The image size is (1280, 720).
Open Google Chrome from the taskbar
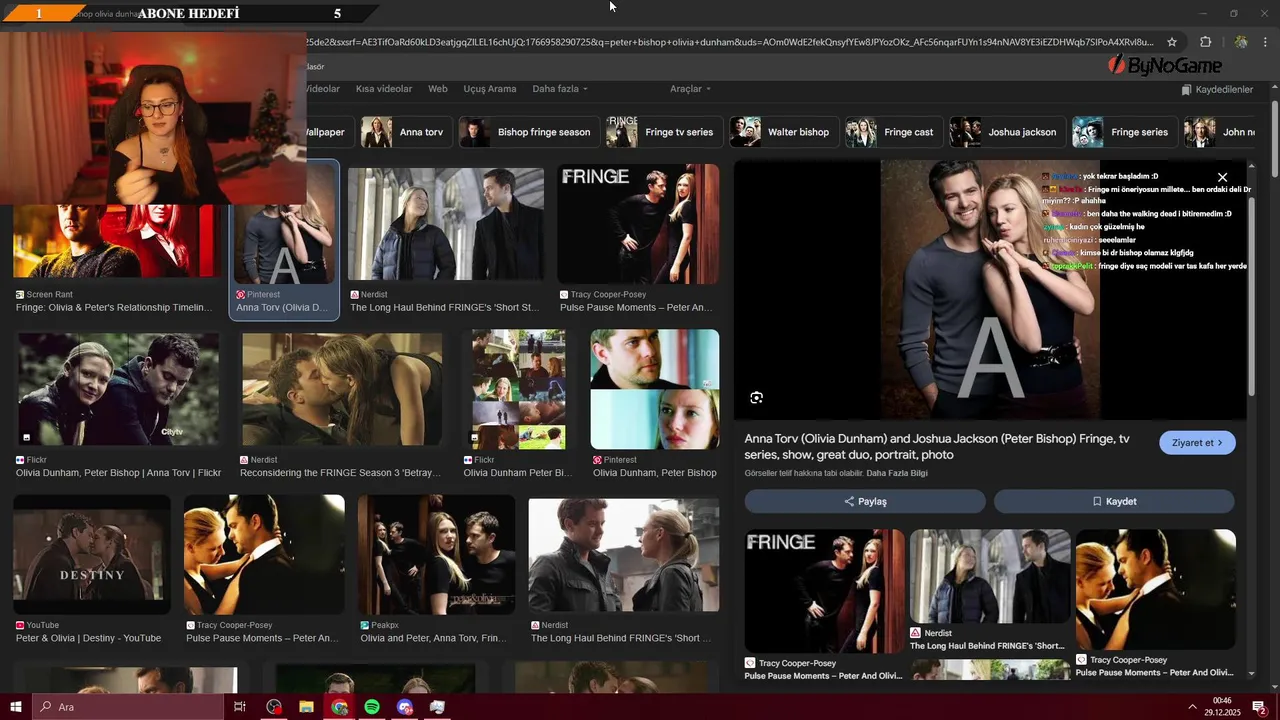tap(340, 707)
